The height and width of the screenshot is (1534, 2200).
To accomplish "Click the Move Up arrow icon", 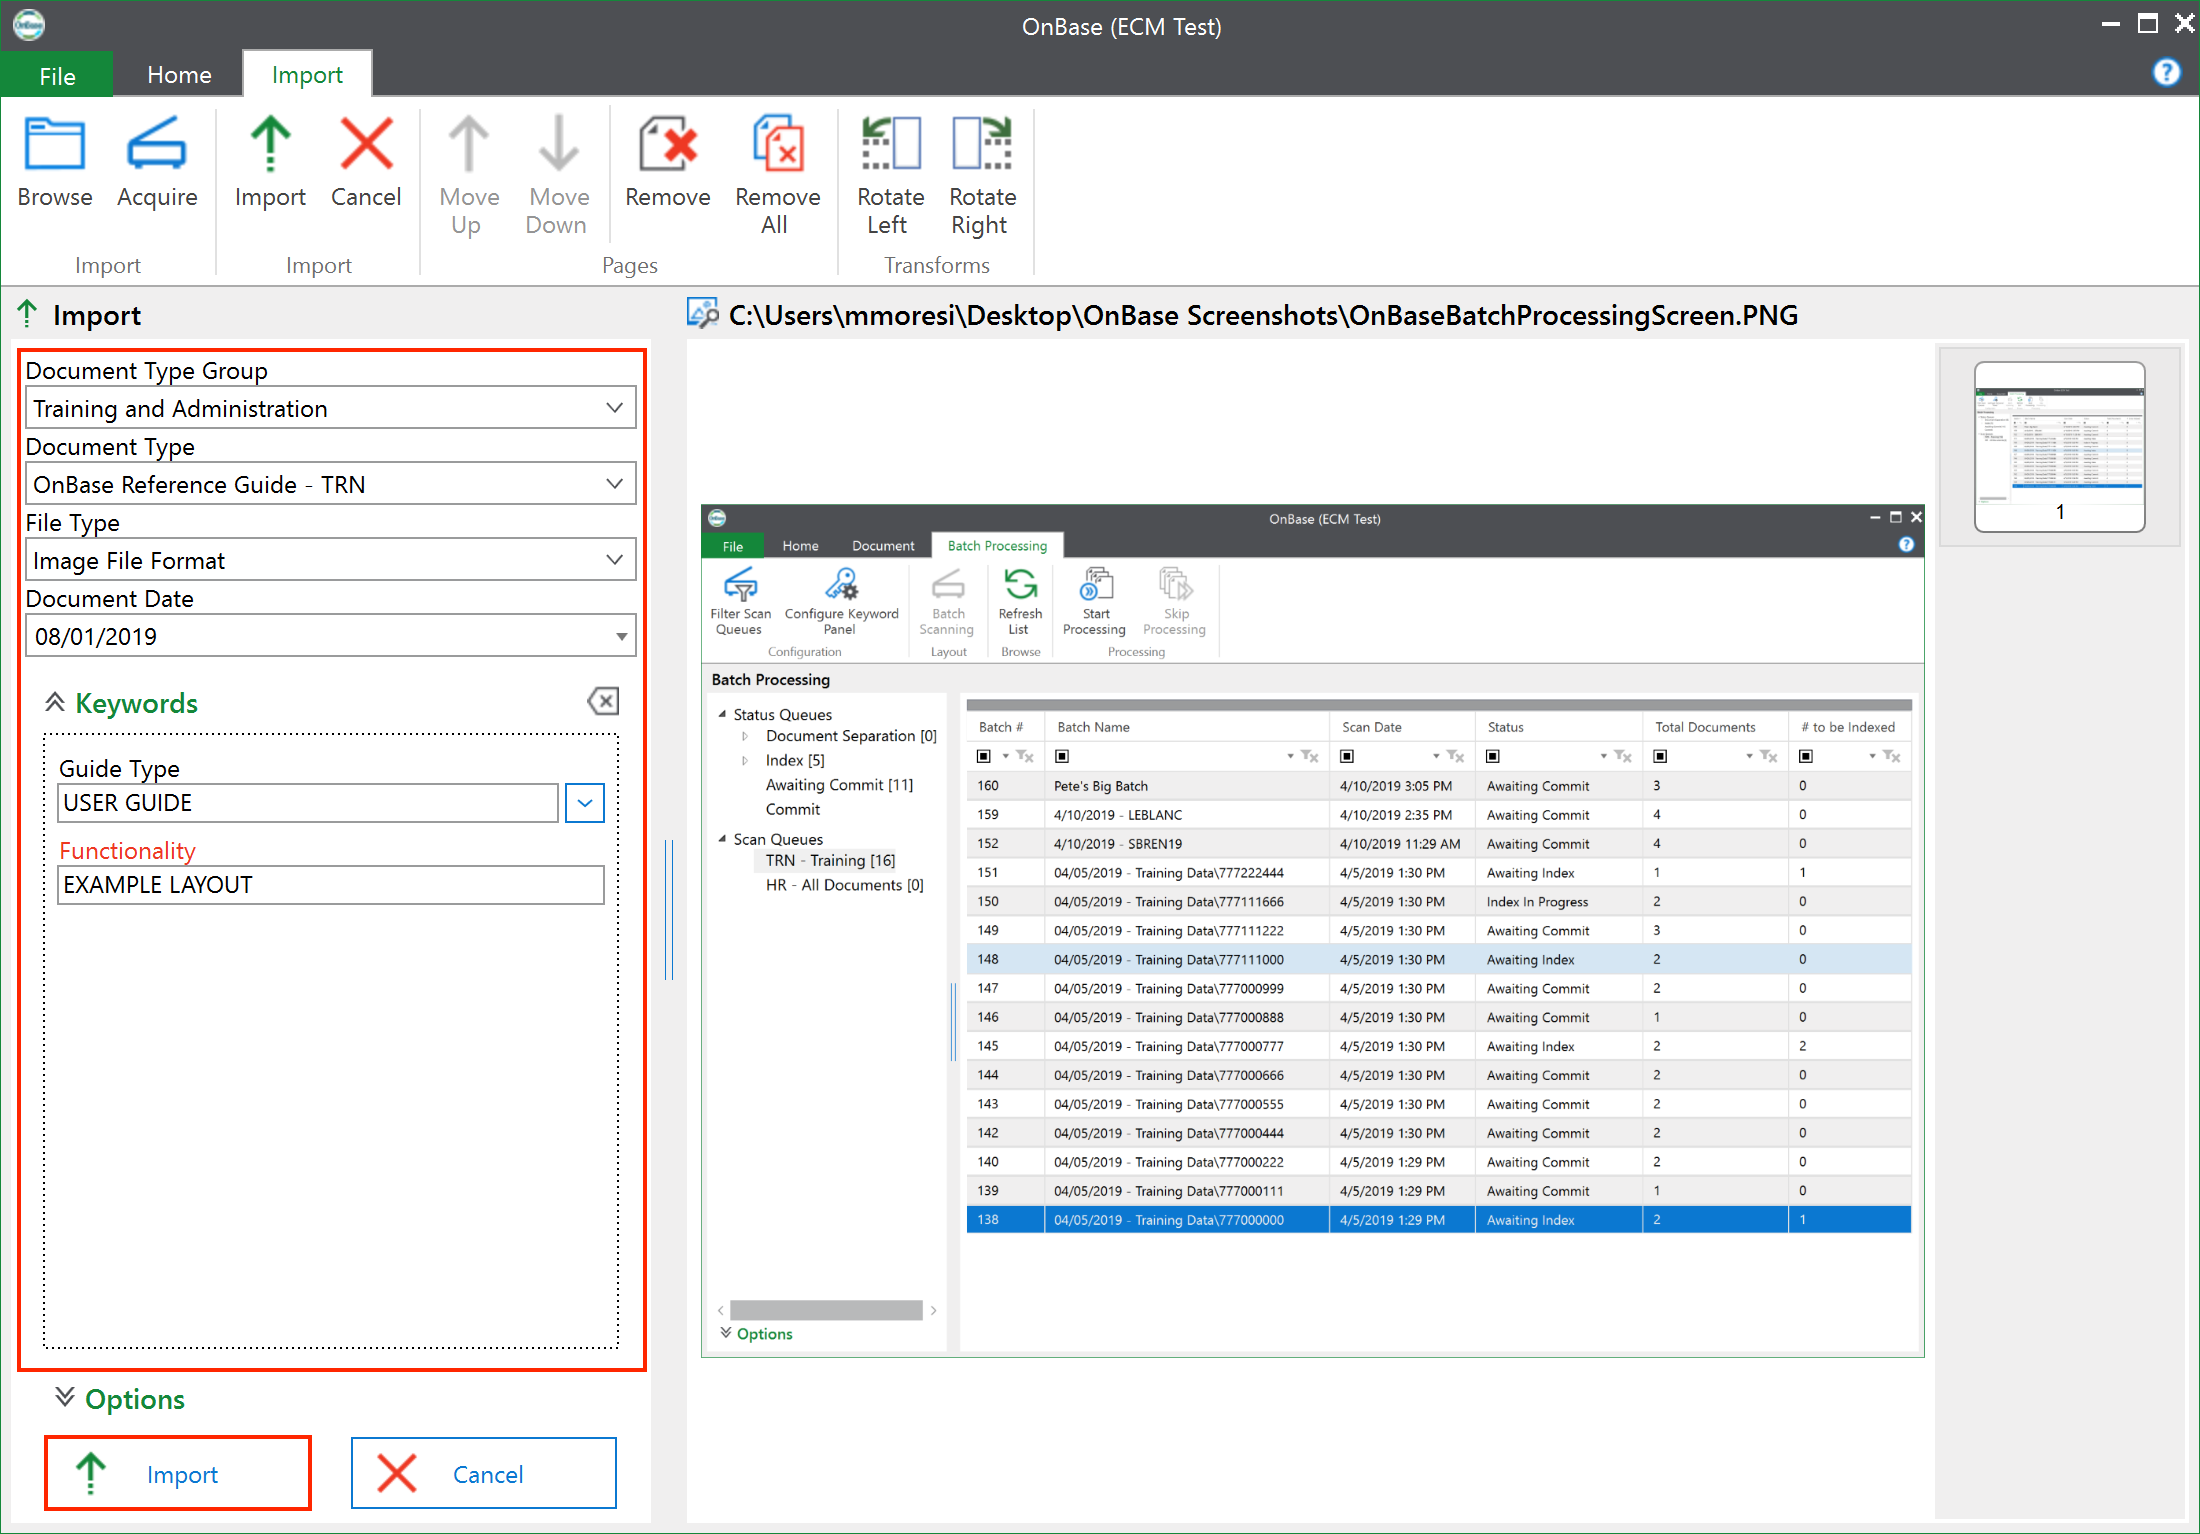I will click(468, 145).
